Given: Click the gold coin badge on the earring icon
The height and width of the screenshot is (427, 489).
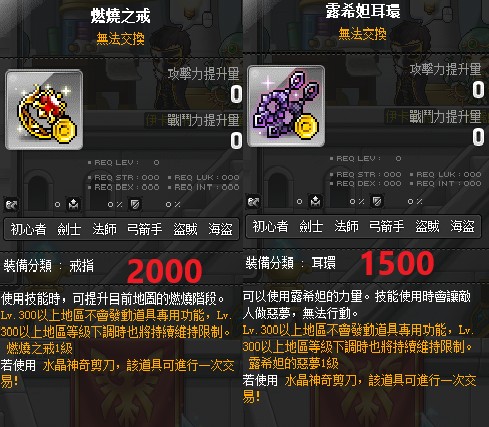Looking at the screenshot, I should click(307, 126).
